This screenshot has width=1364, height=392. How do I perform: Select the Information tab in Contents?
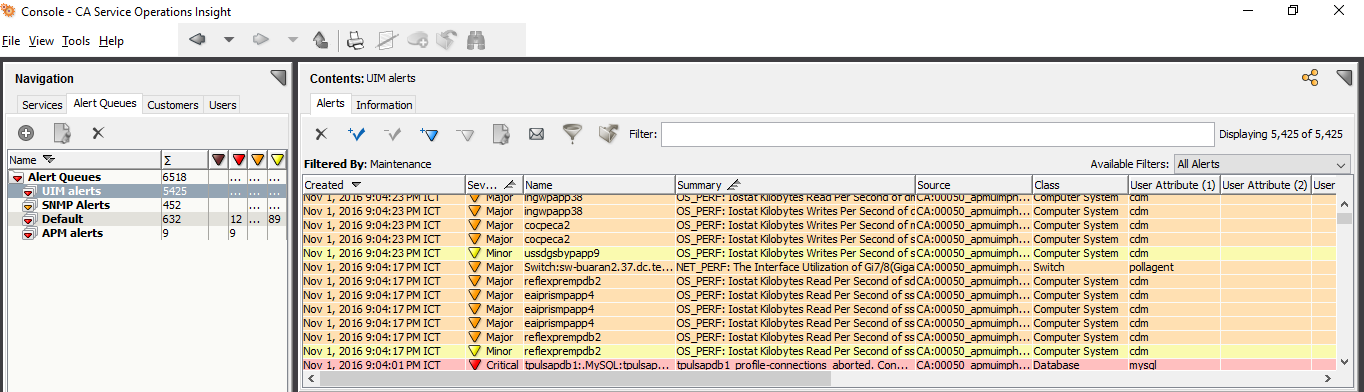pos(384,105)
